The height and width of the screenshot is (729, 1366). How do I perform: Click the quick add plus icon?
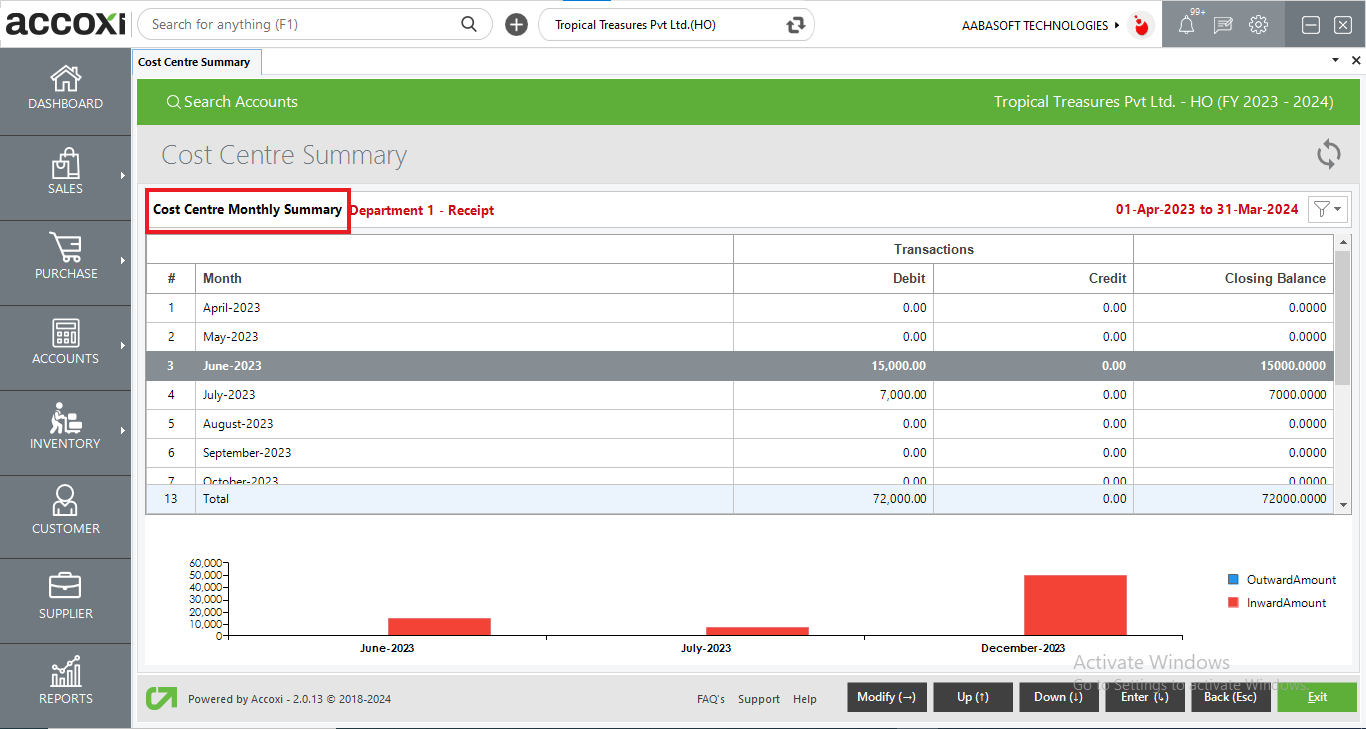pyautogui.click(x=516, y=24)
